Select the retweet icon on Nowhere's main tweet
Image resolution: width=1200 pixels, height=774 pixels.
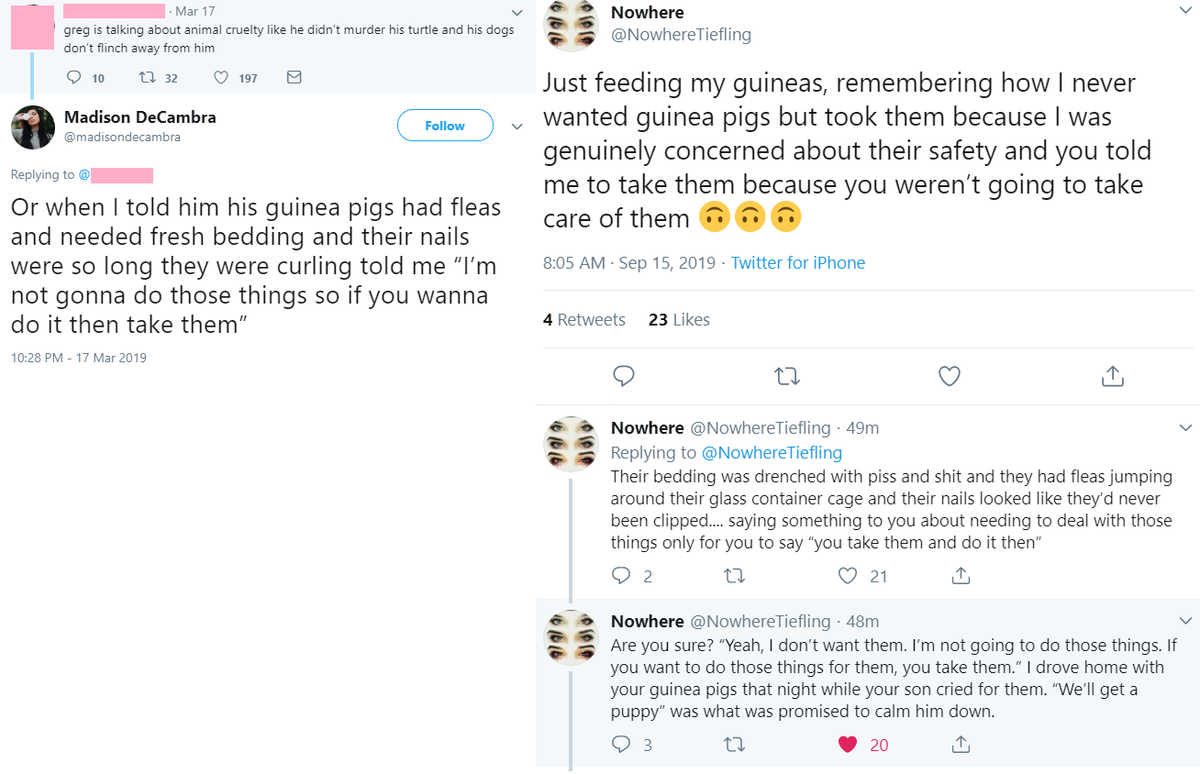click(x=787, y=376)
